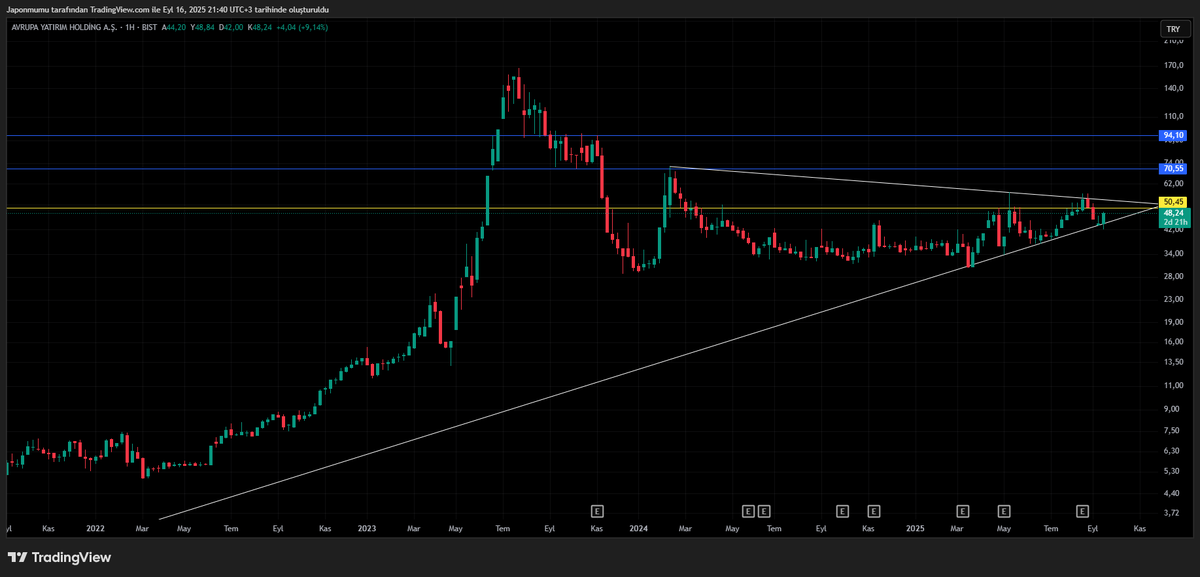
Task: Select the yellow 50,45 price label
Action: point(1173,202)
